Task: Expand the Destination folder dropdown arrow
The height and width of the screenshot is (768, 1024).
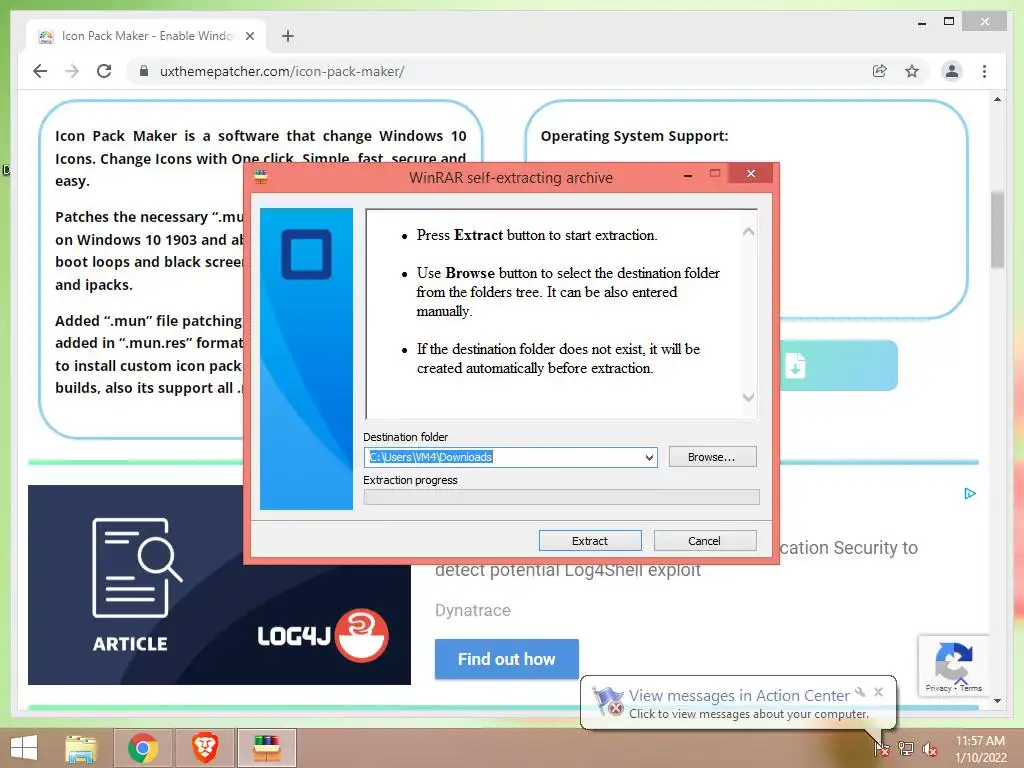Action: click(649, 457)
